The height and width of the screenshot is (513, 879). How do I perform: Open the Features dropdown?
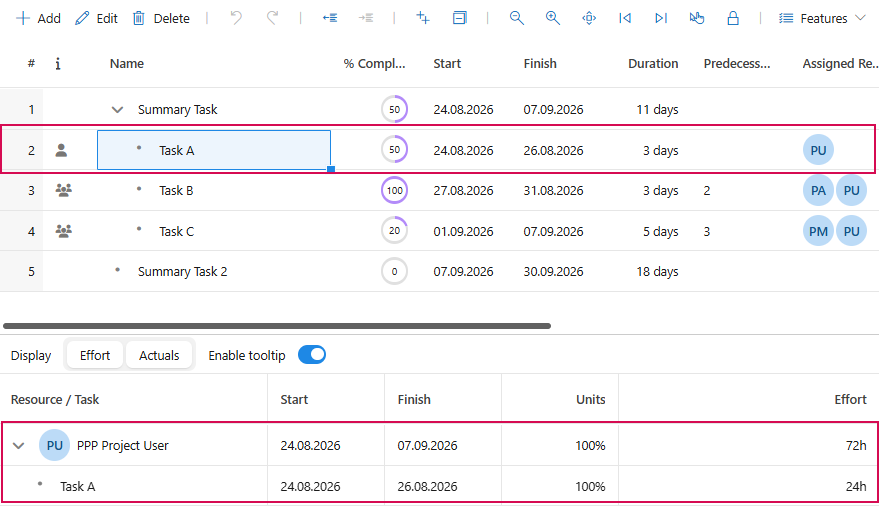pyautogui.click(x=822, y=19)
